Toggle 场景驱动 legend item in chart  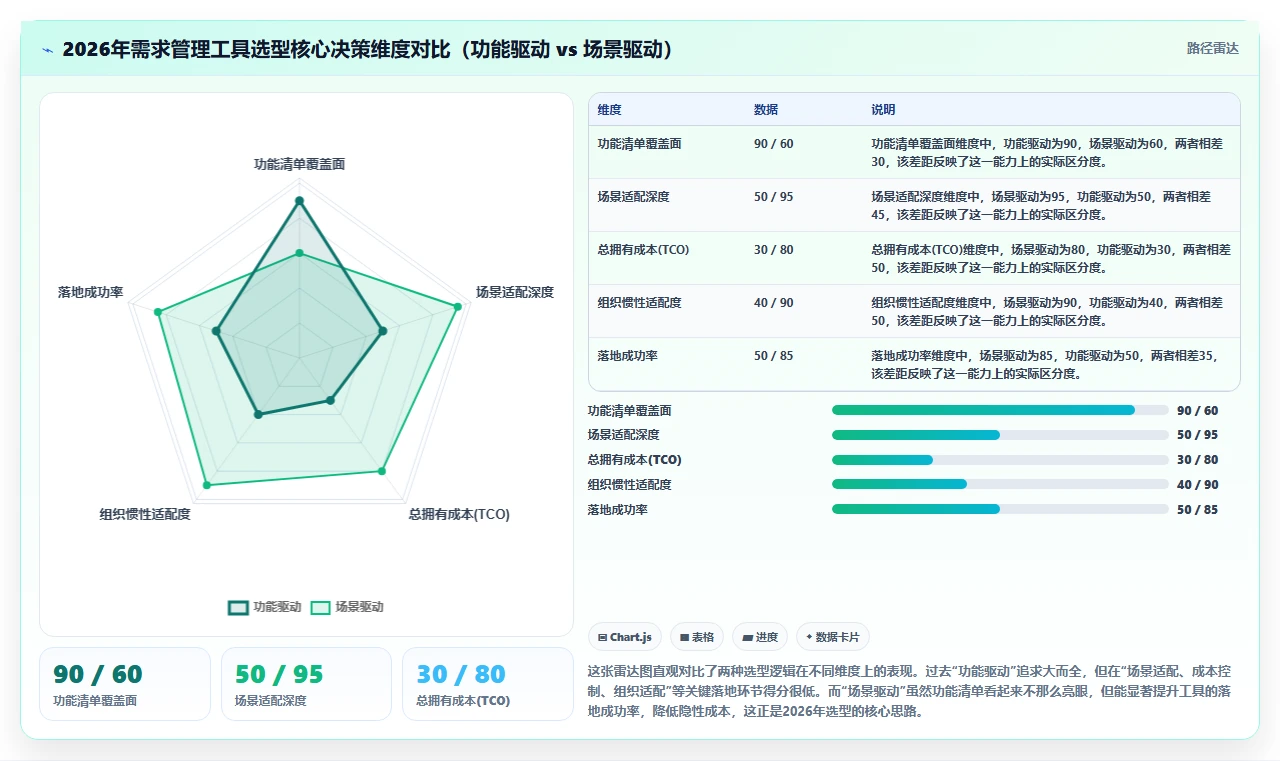(347, 607)
